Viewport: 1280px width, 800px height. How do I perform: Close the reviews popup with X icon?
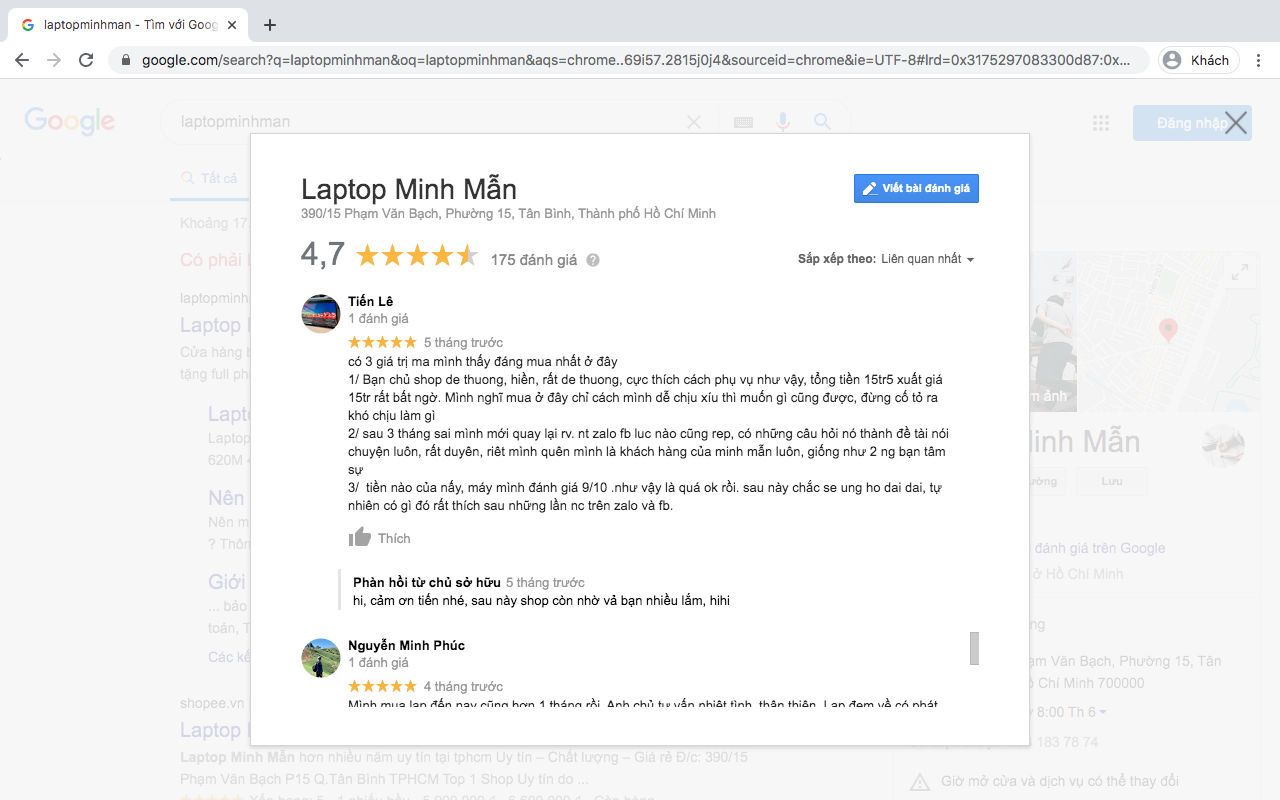point(1236,123)
